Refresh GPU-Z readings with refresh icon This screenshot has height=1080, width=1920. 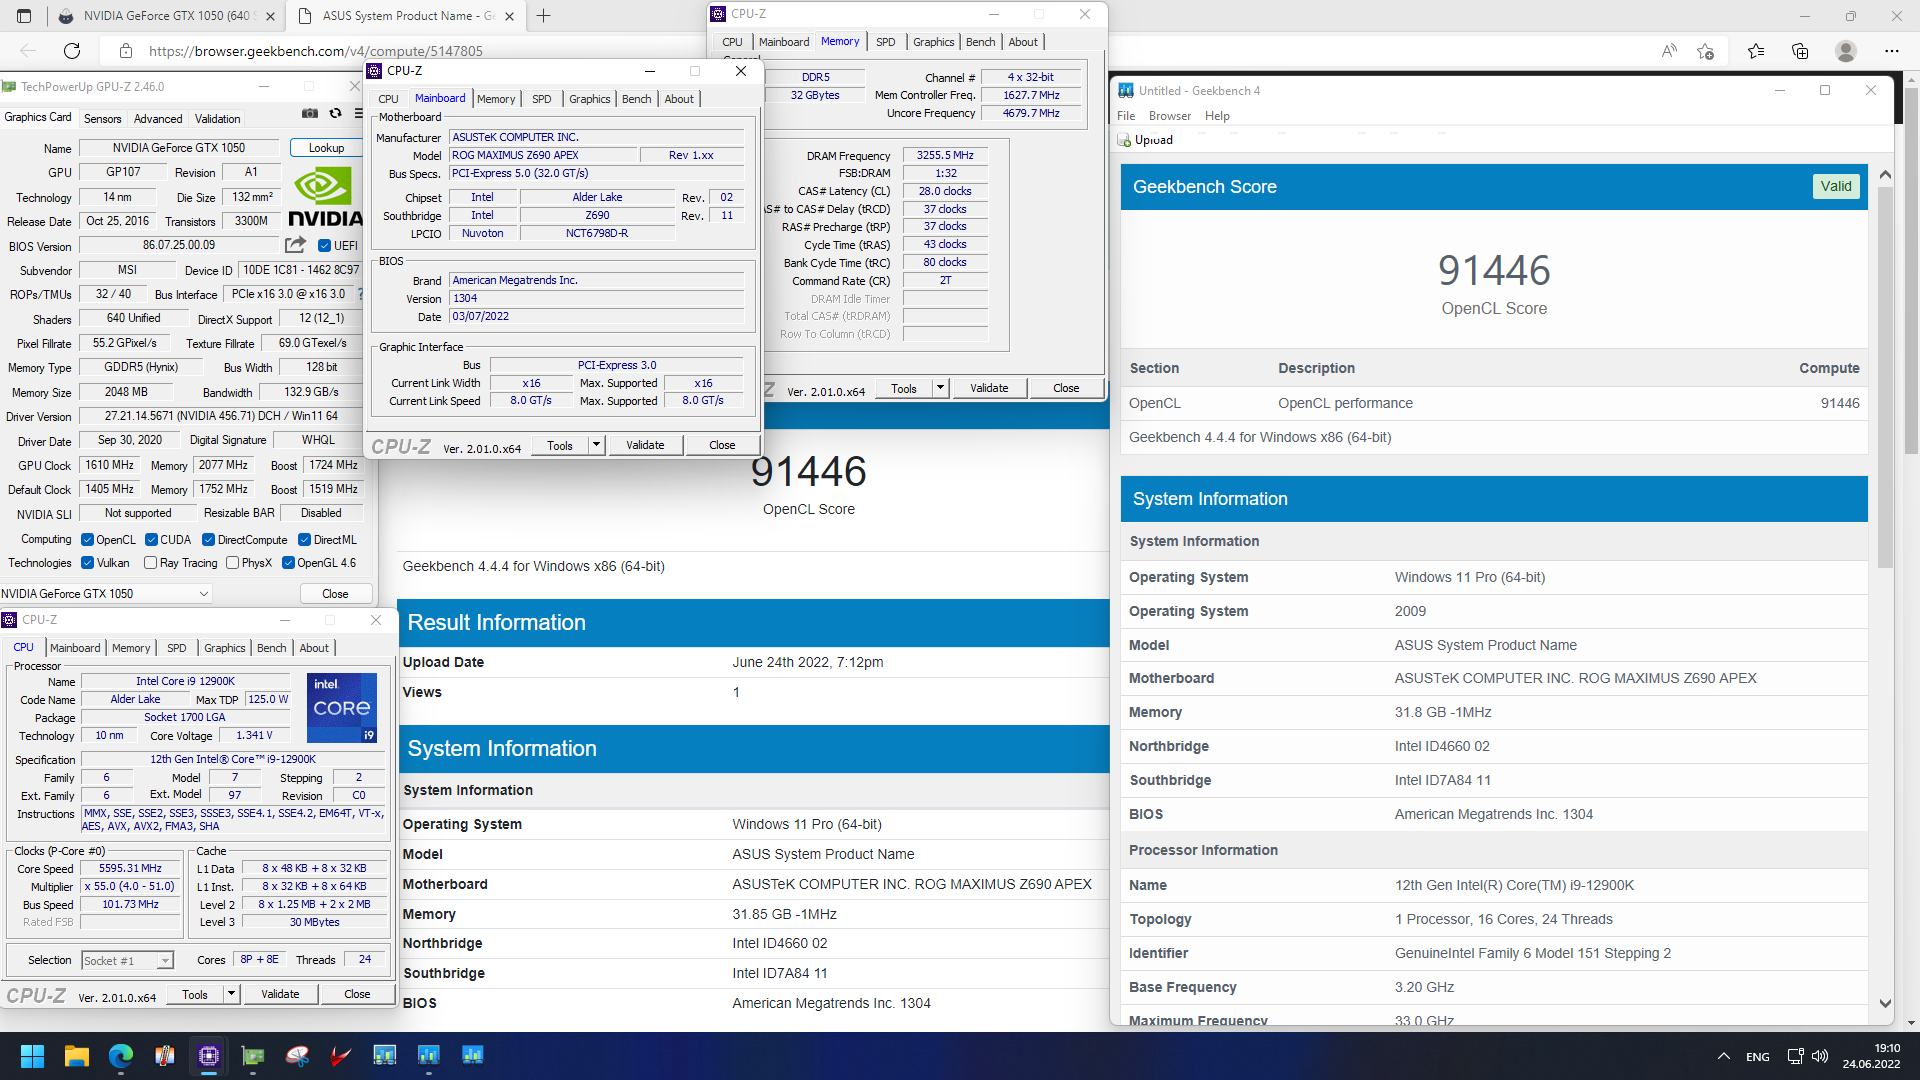pos(336,114)
